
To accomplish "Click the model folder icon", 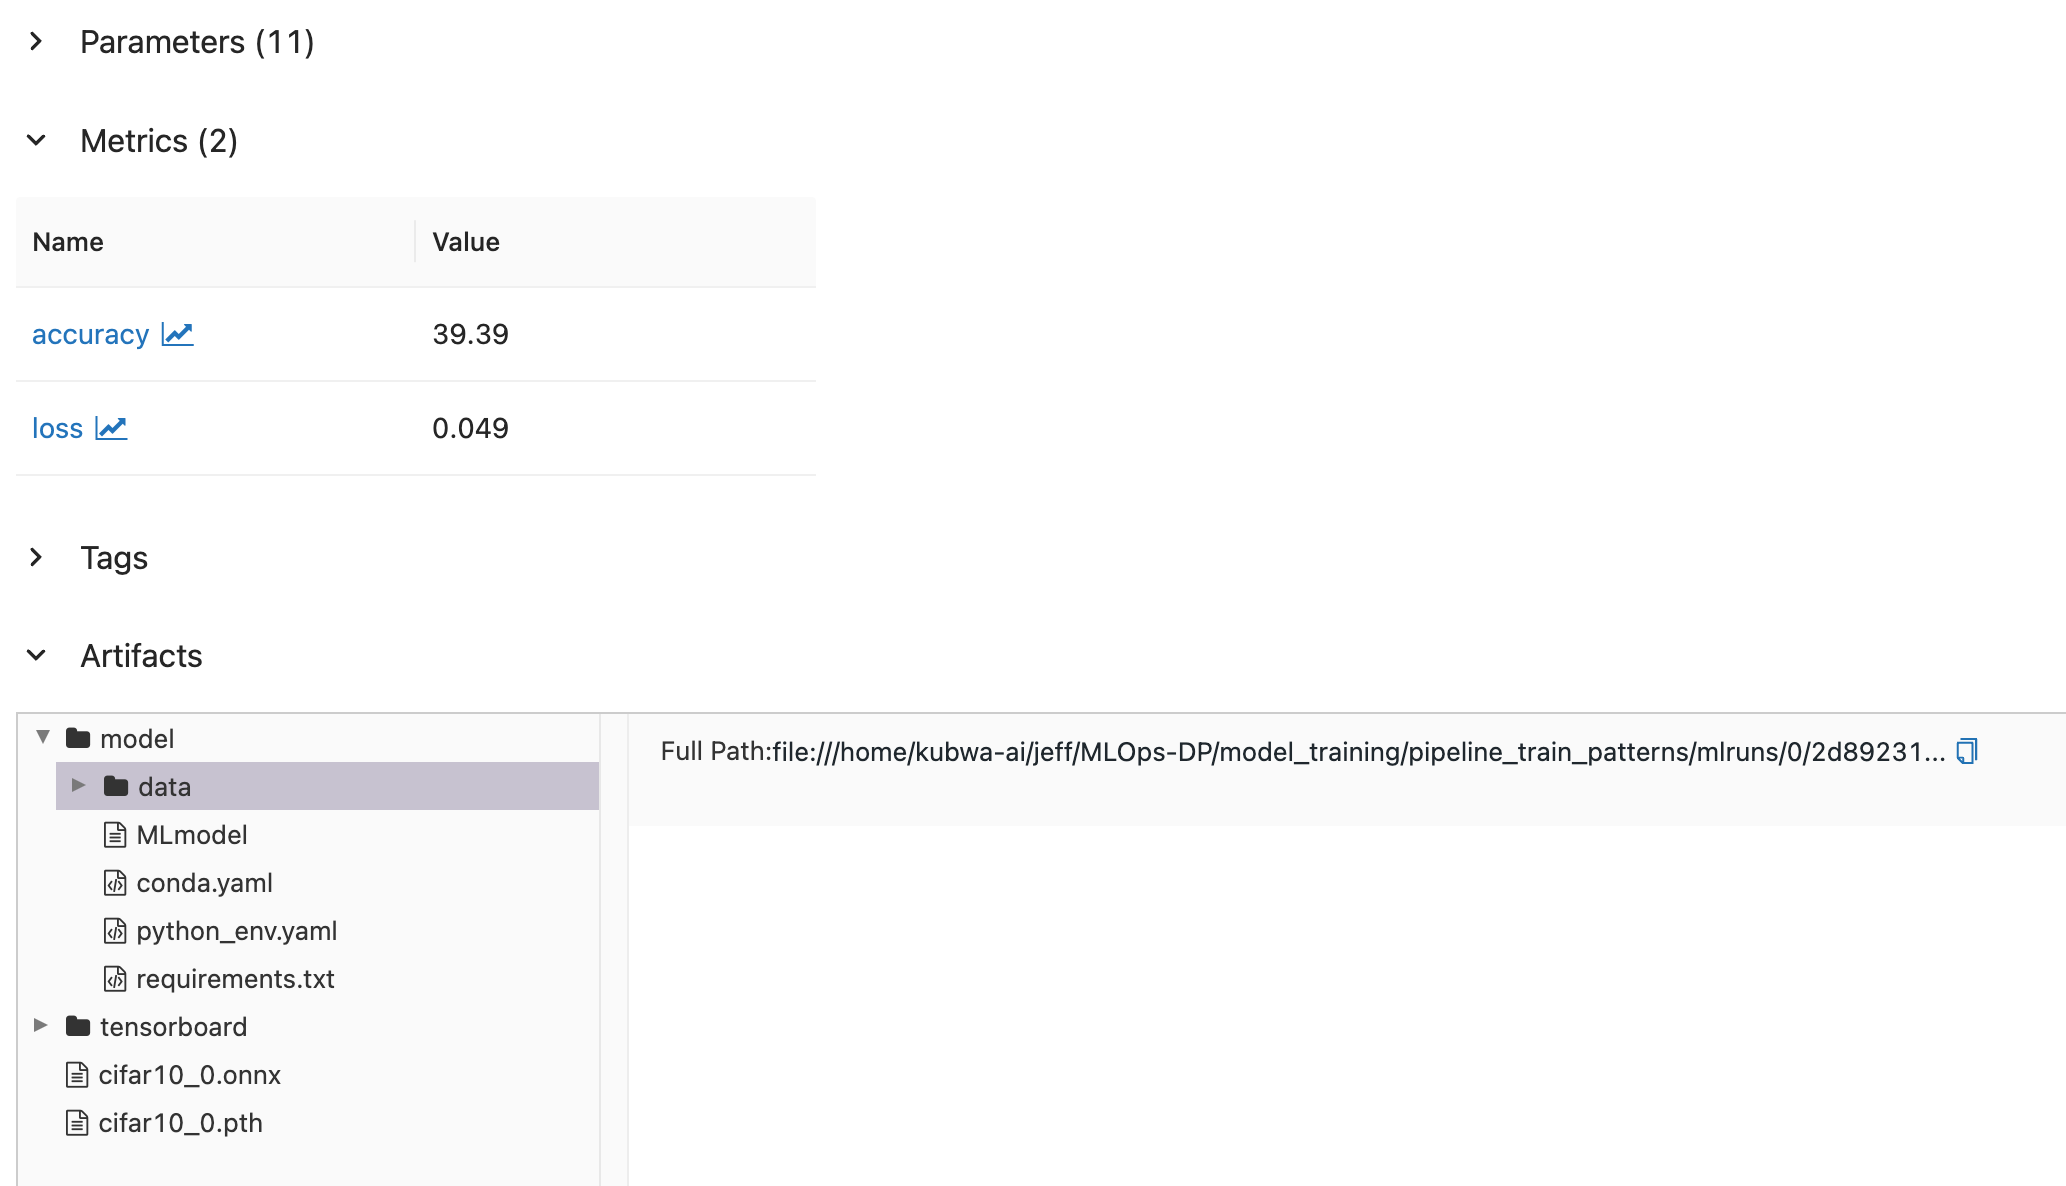I will point(78,739).
